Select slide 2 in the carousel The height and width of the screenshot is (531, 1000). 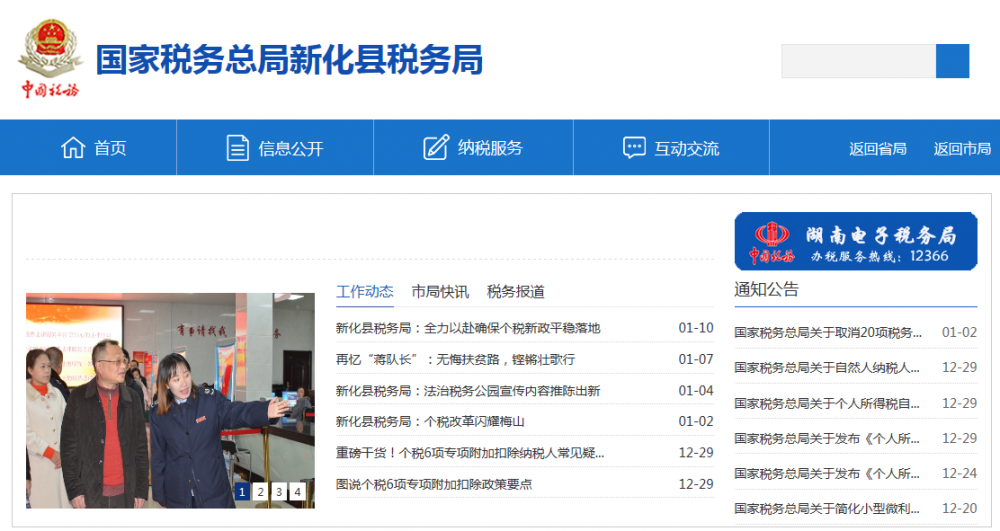click(260, 491)
